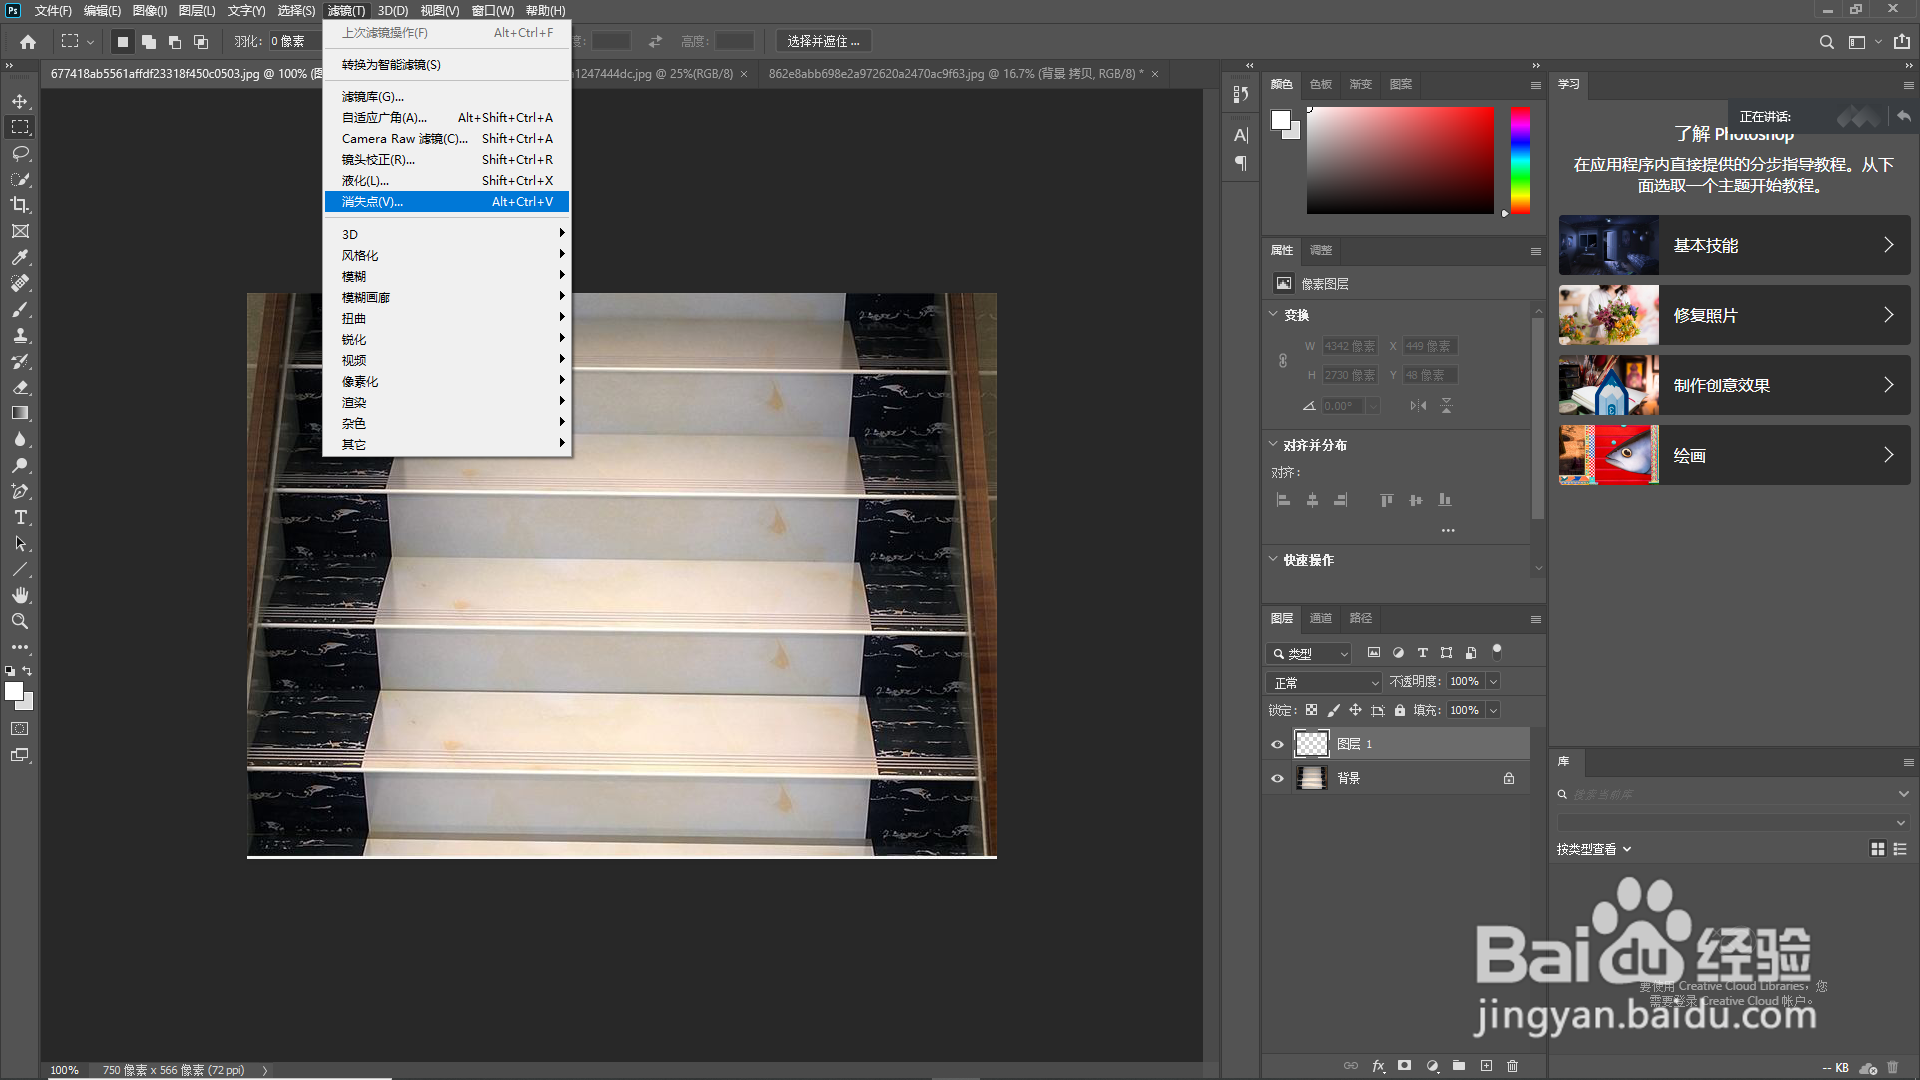Select the Hand tool

20,595
